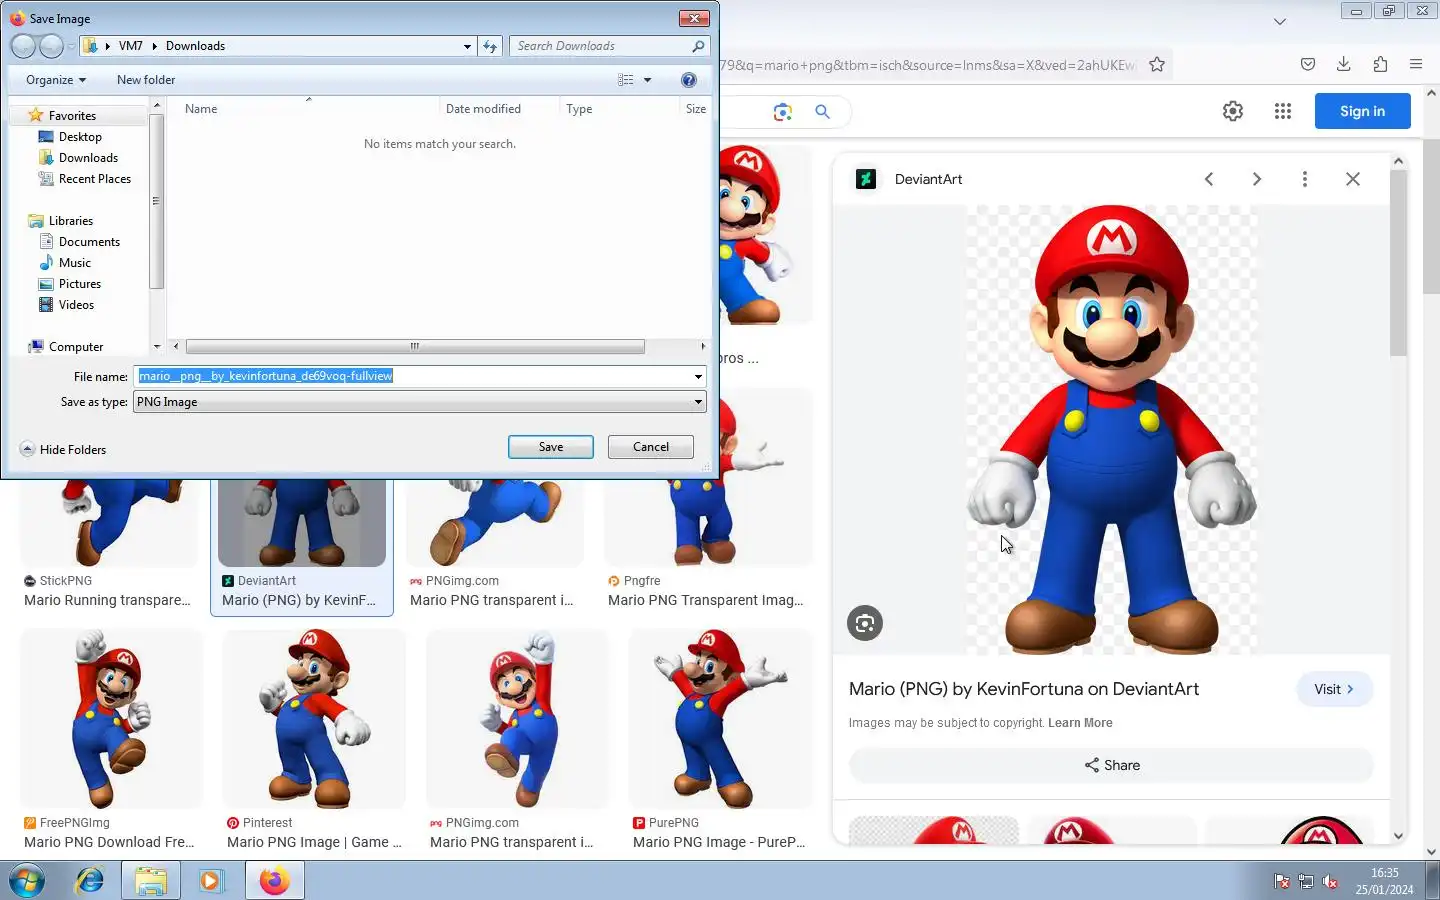Select Recent Places in navigation pane

[95, 179]
